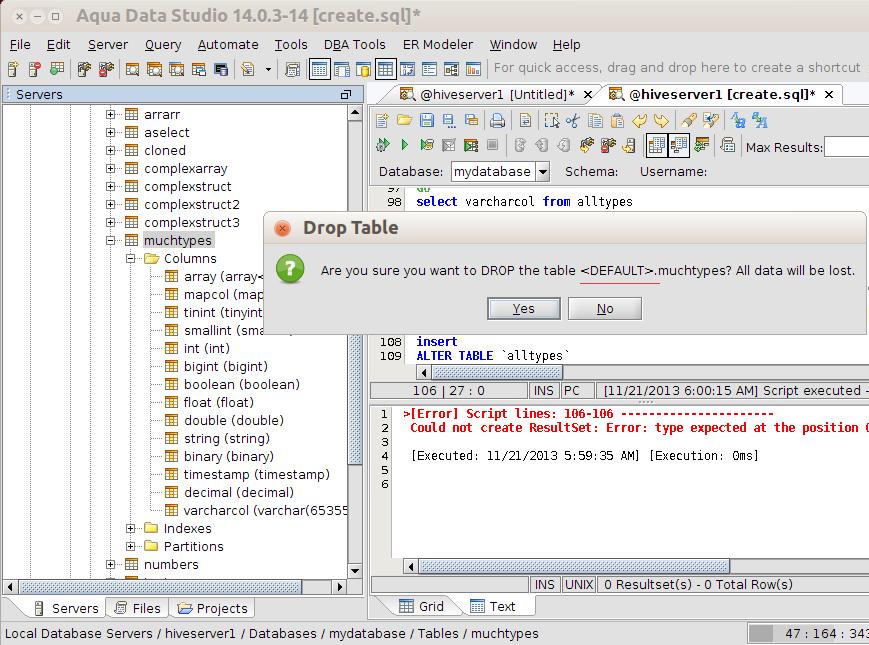Toggle the window layout view button after first table view
This screenshot has height=645, width=869.
342,69
